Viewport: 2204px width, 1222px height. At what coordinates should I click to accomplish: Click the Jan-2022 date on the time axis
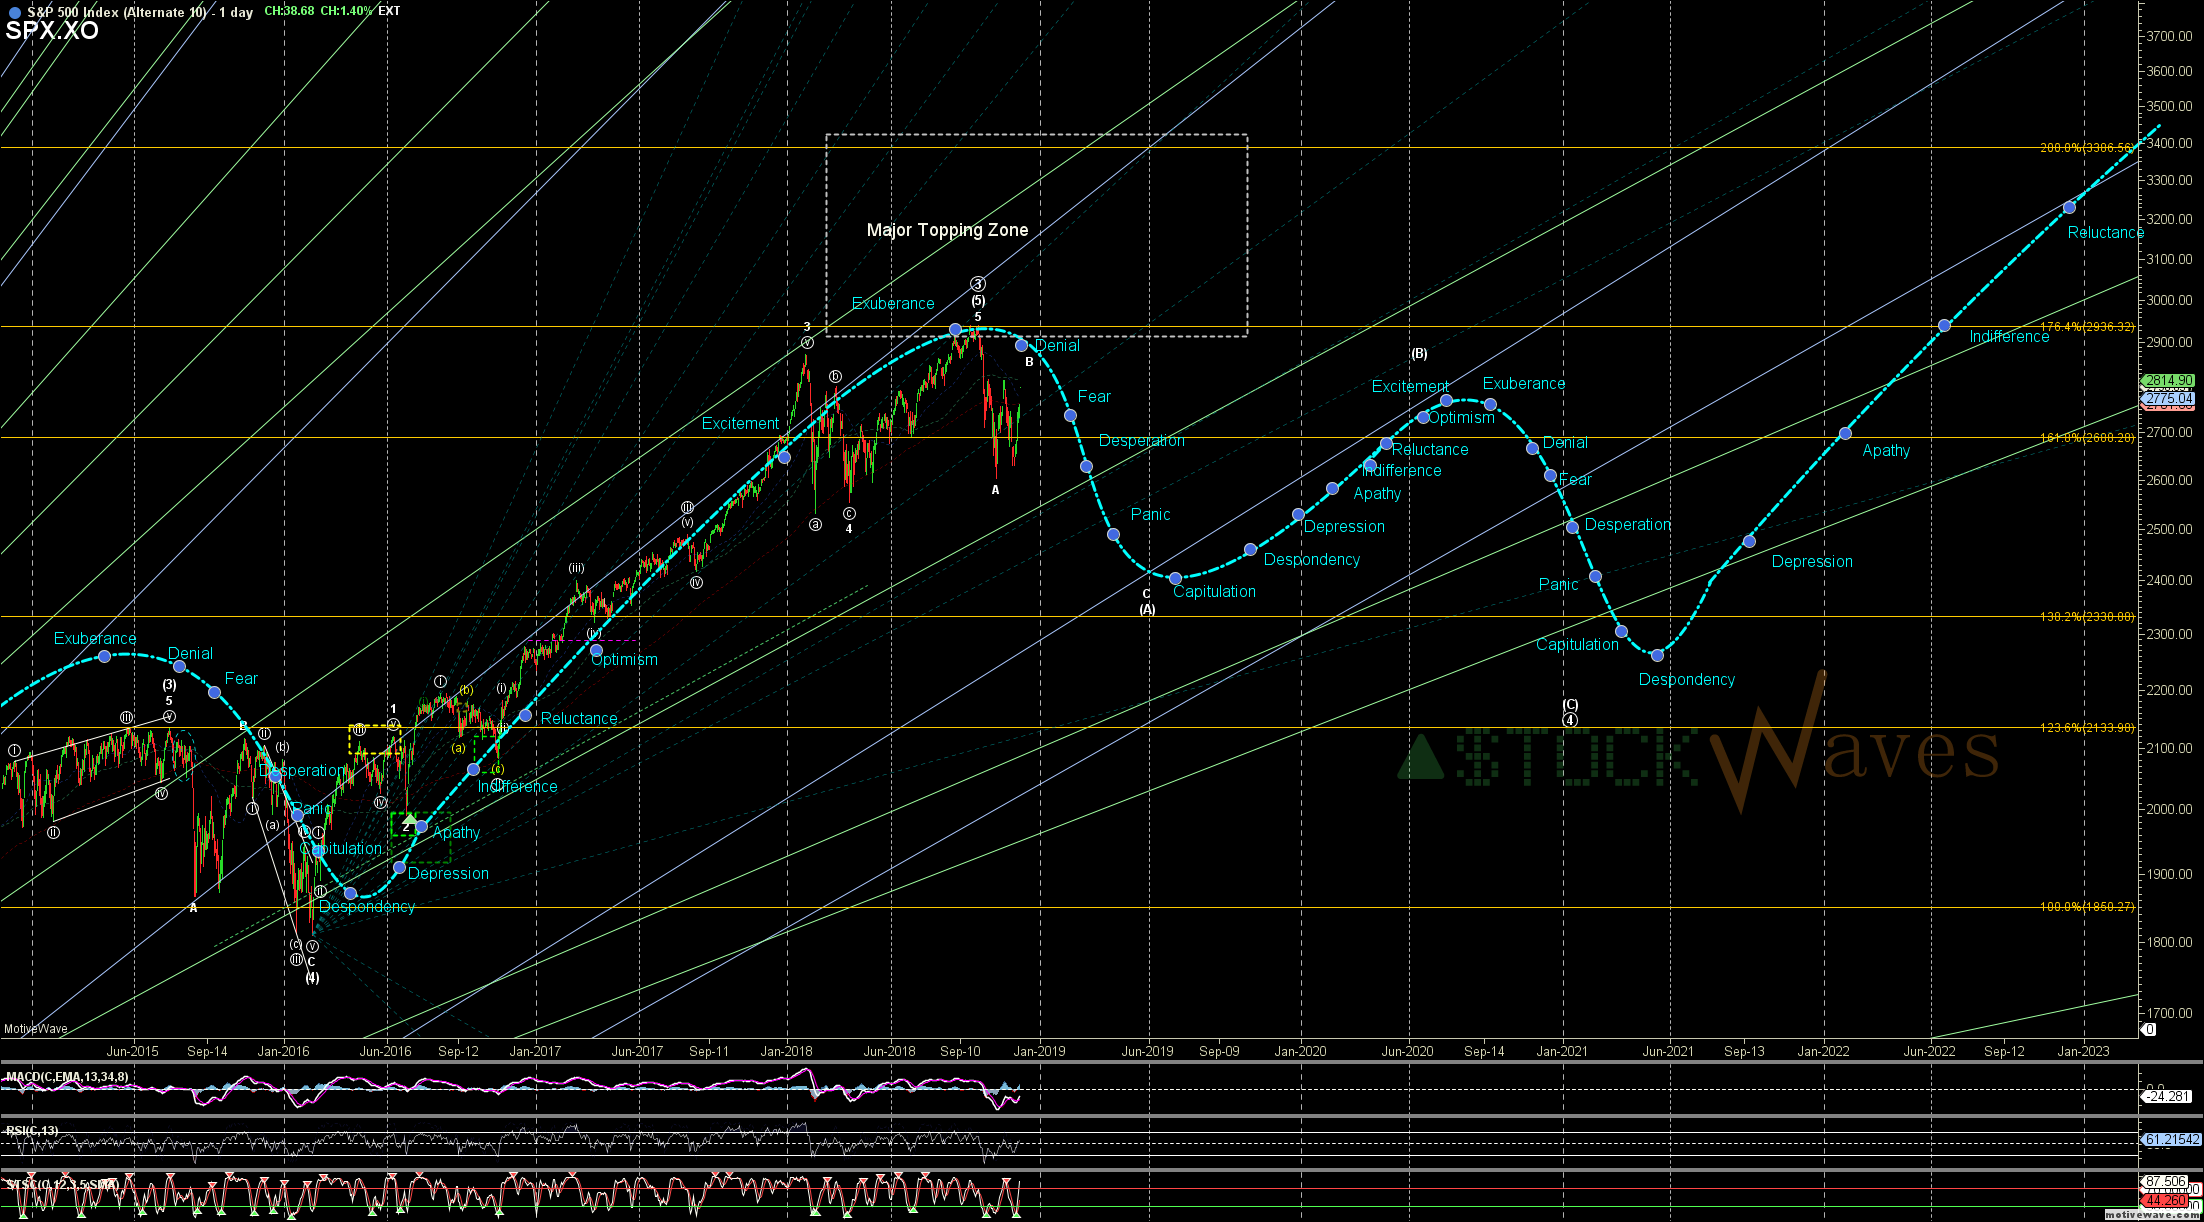[x=1823, y=1051]
